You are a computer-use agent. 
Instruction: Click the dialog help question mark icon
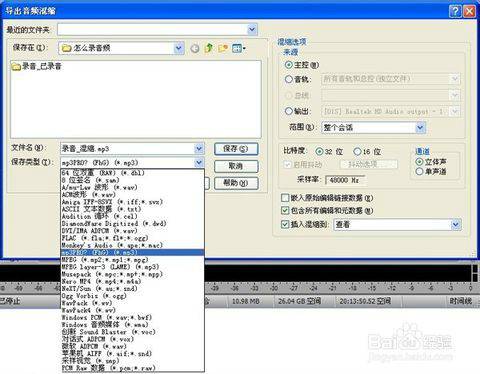click(x=455, y=11)
